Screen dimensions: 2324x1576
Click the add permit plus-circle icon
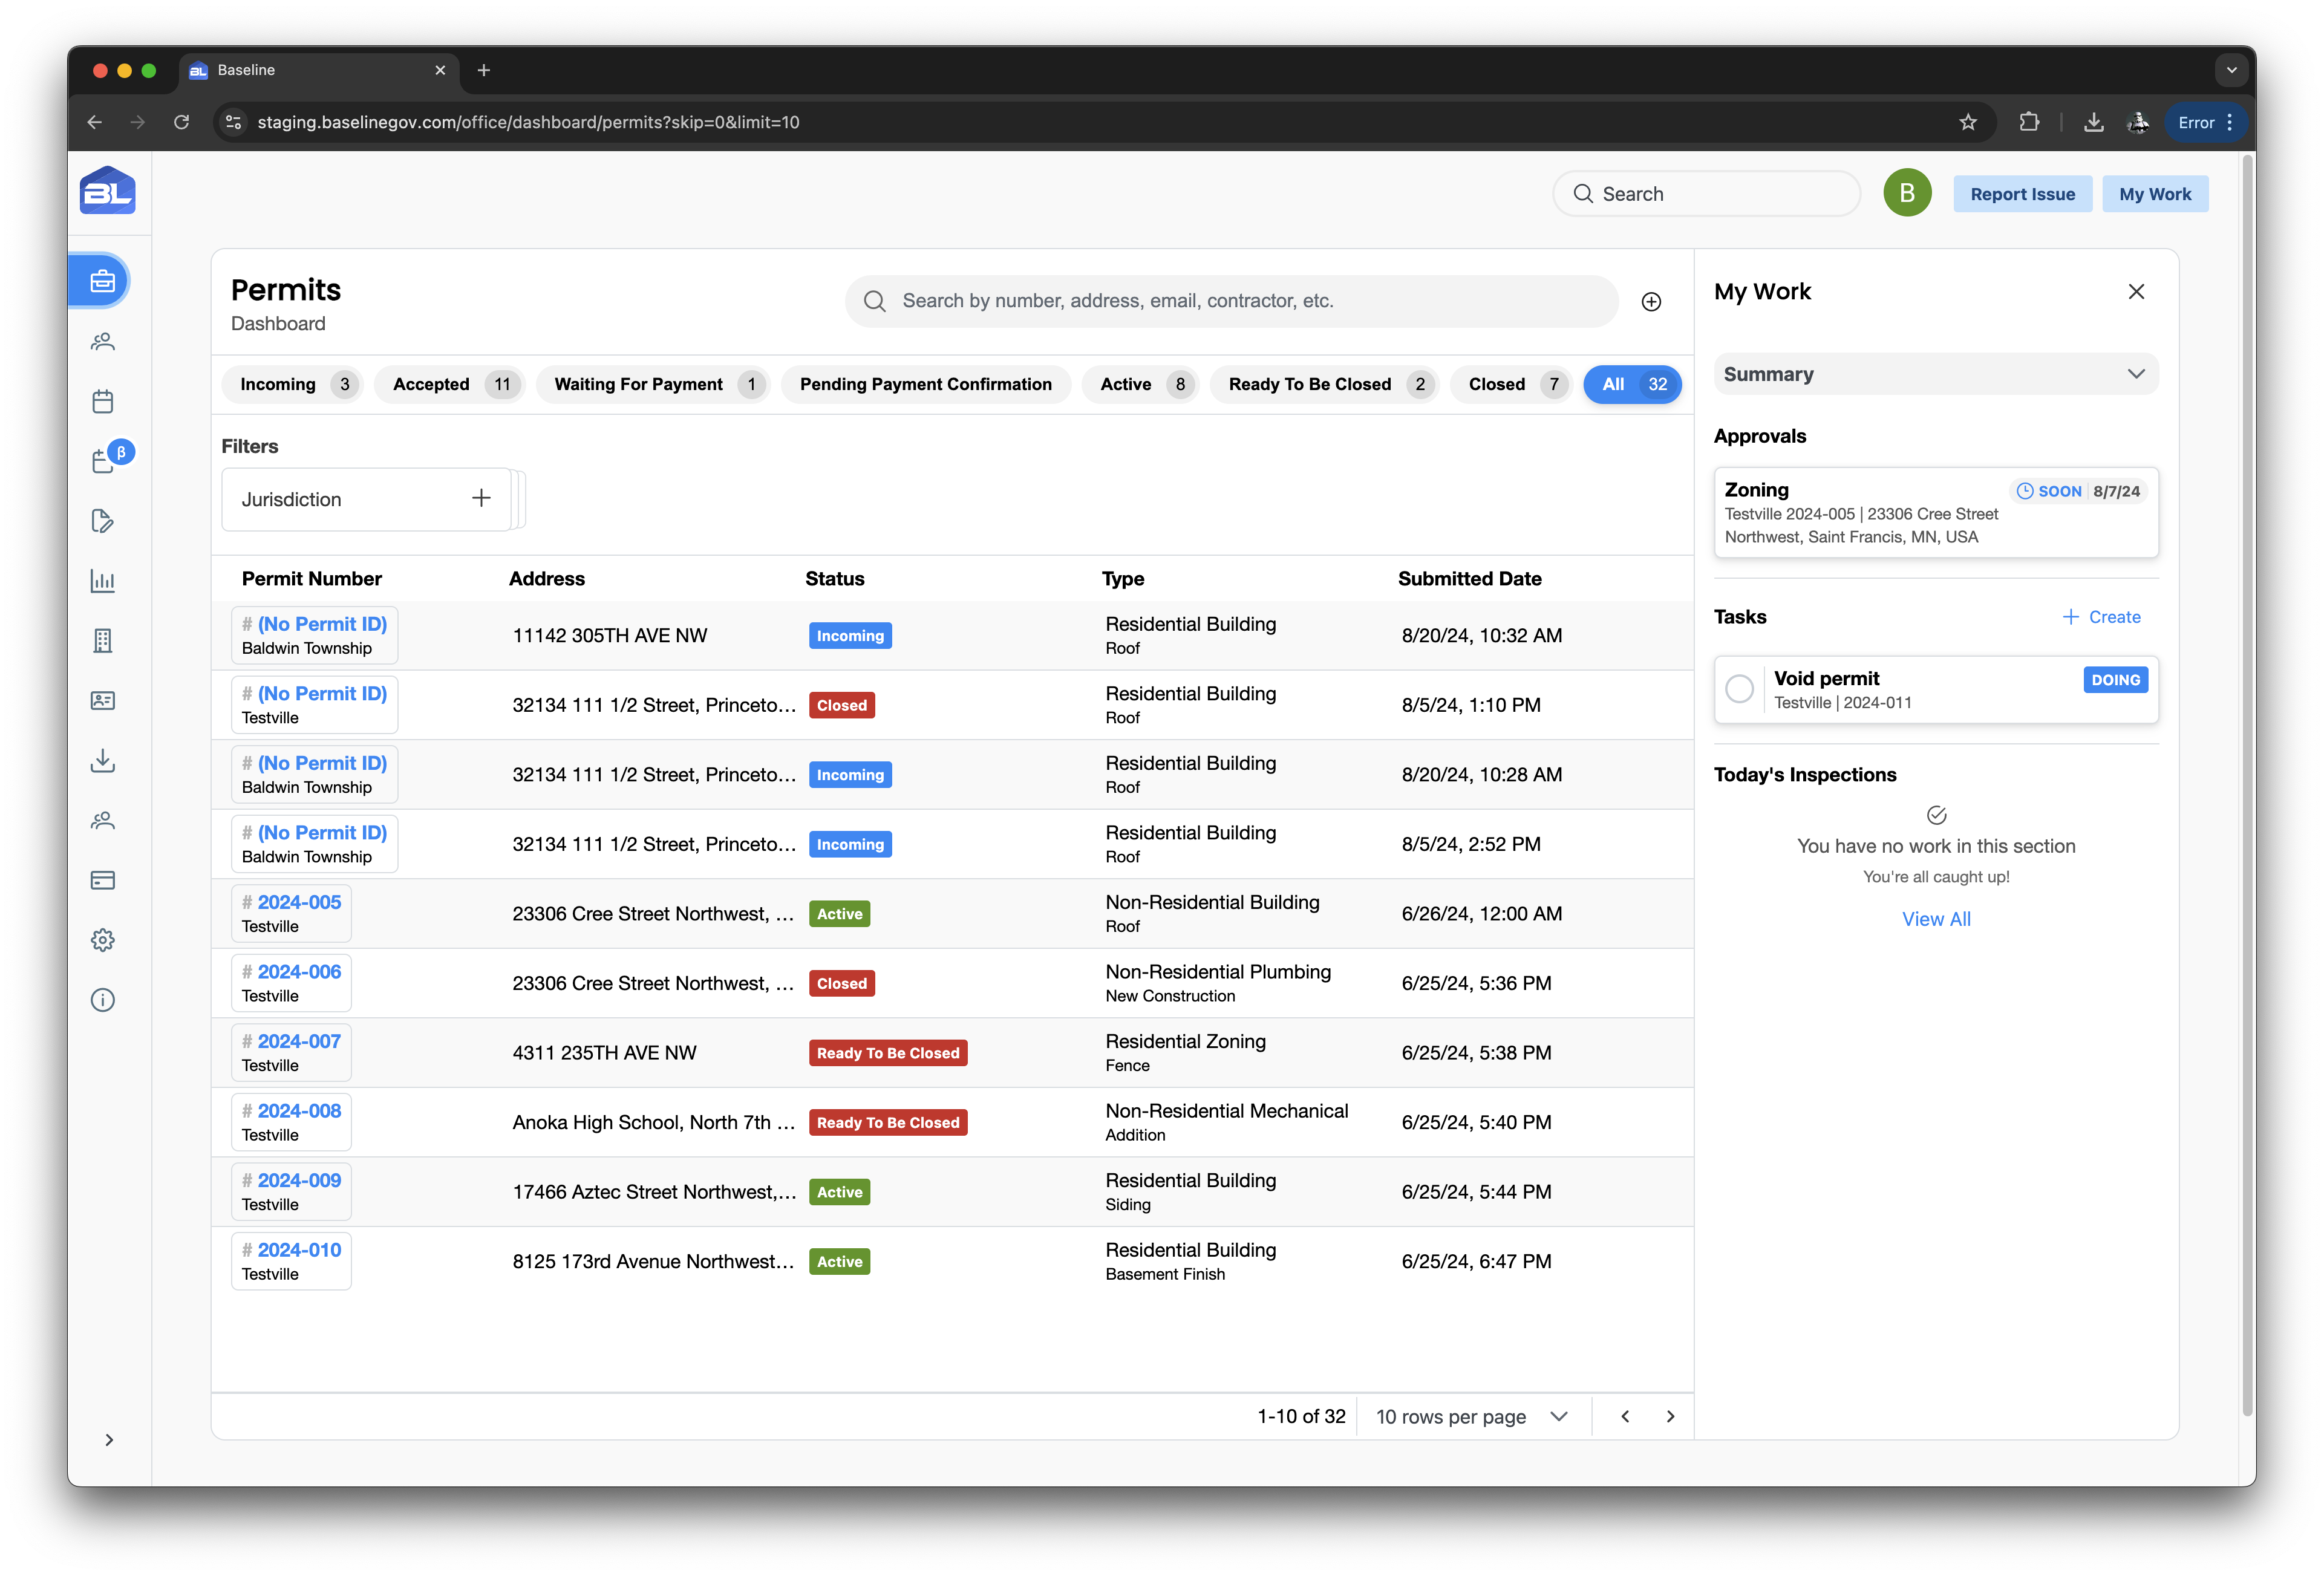coord(1651,302)
